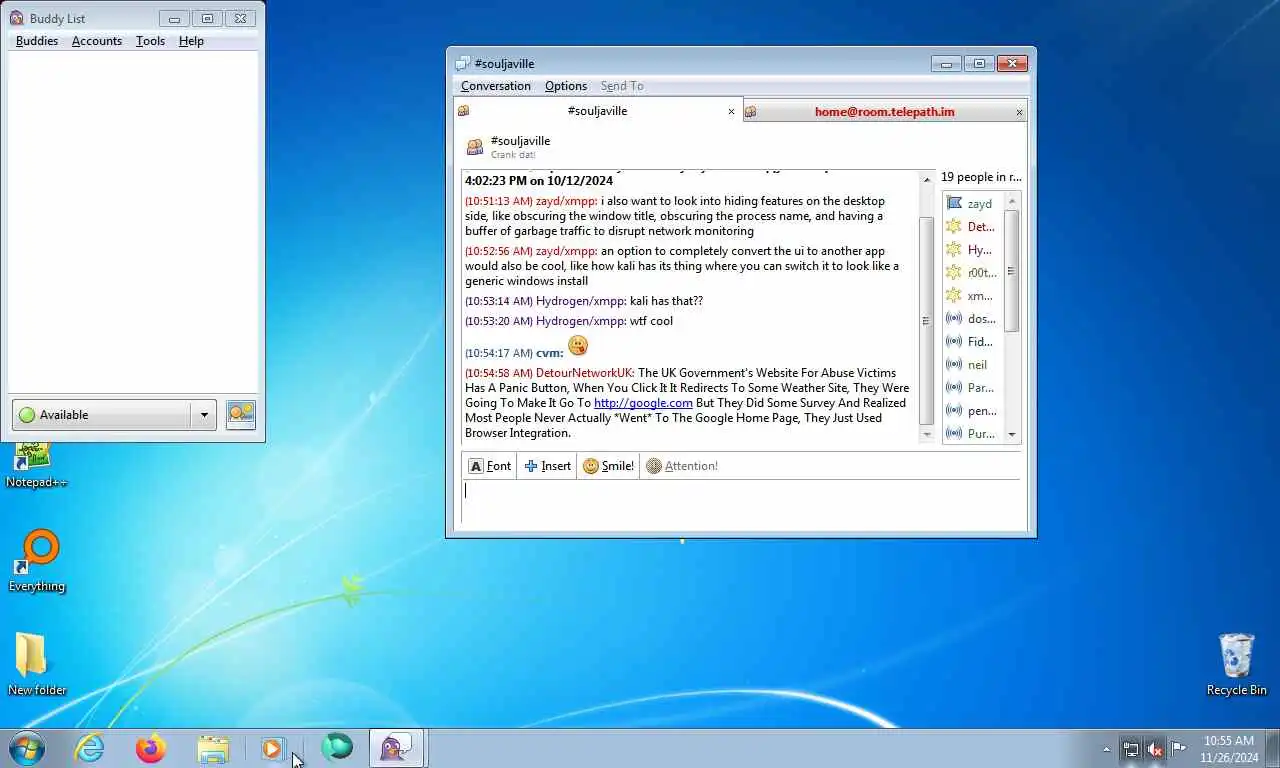Switch to home@room.telepath.im tab
The height and width of the screenshot is (768, 1280).
884,112
